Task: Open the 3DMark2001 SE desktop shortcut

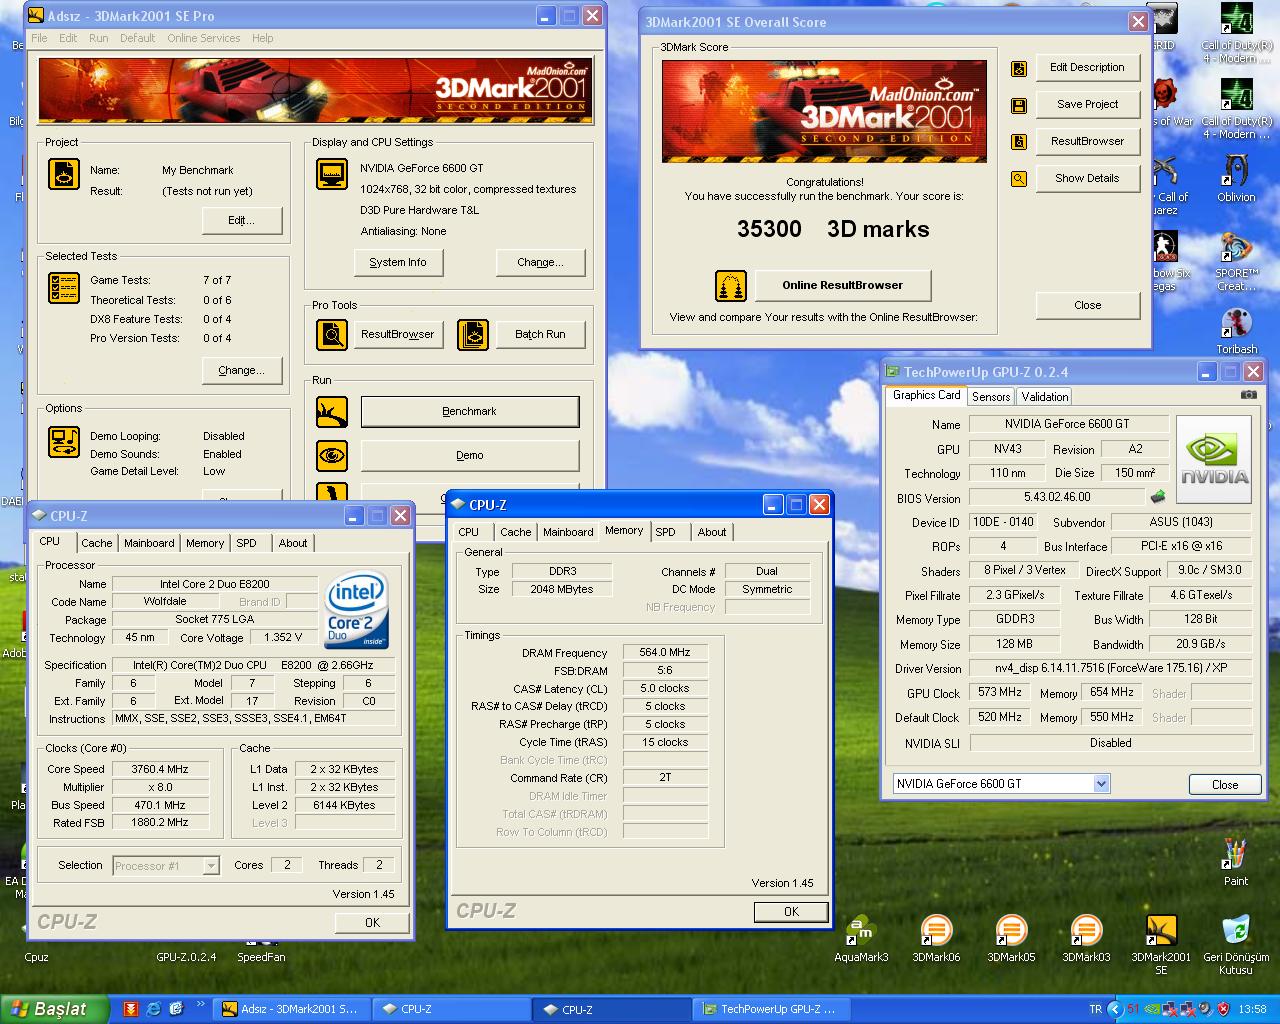Action: coord(1161,944)
